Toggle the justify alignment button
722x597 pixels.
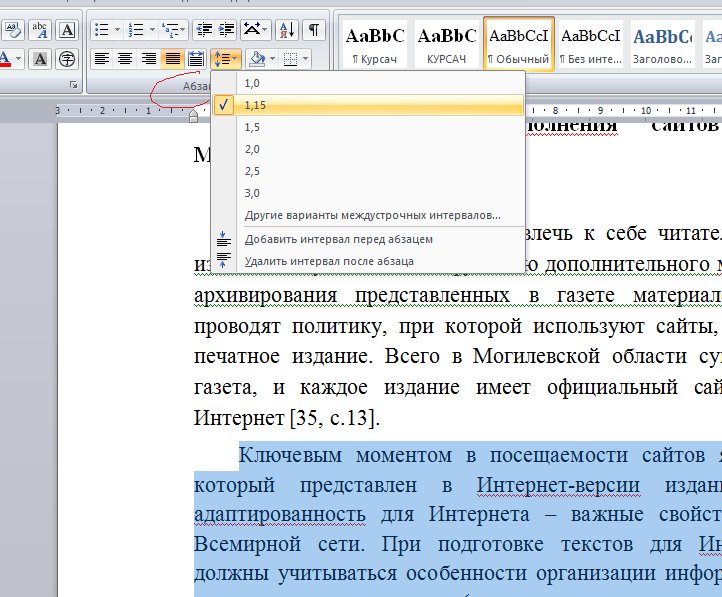tap(173, 59)
